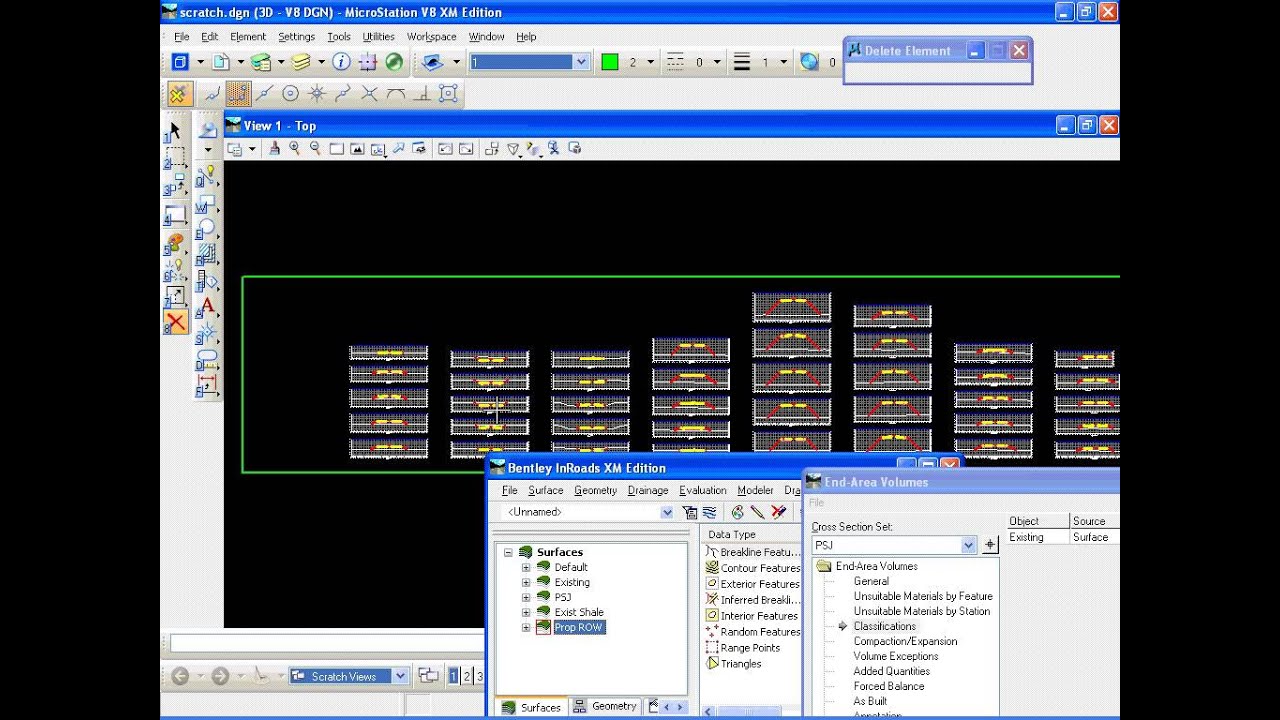Select the Existing surface in tree

572,582
